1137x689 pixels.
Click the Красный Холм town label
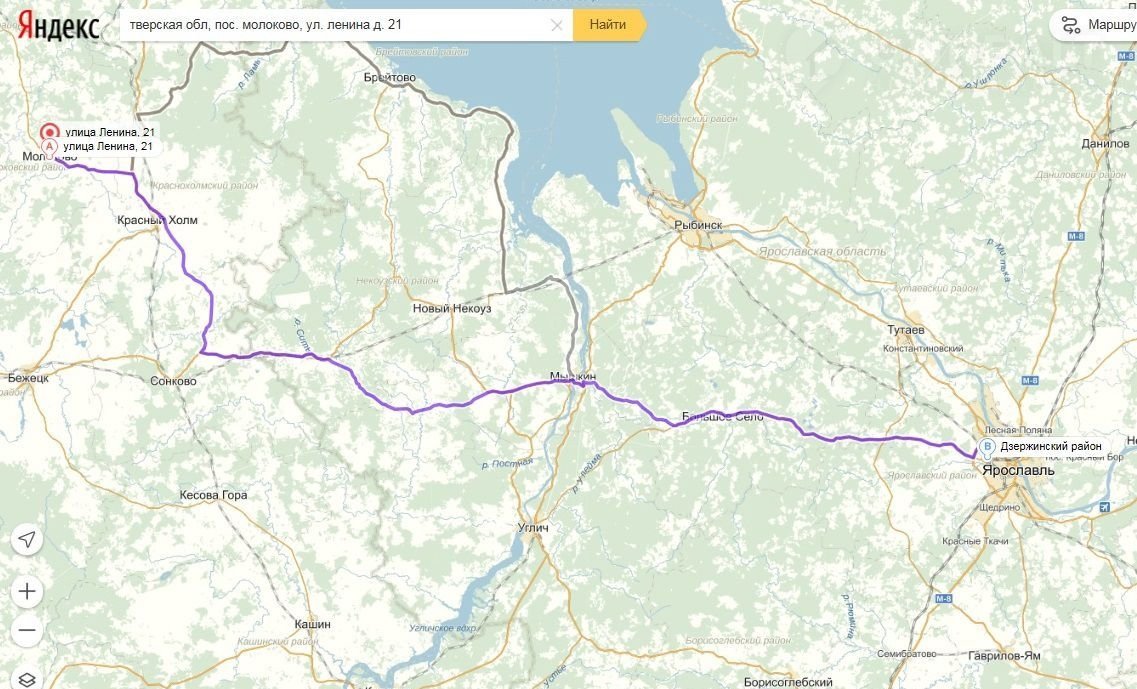tap(157, 220)
